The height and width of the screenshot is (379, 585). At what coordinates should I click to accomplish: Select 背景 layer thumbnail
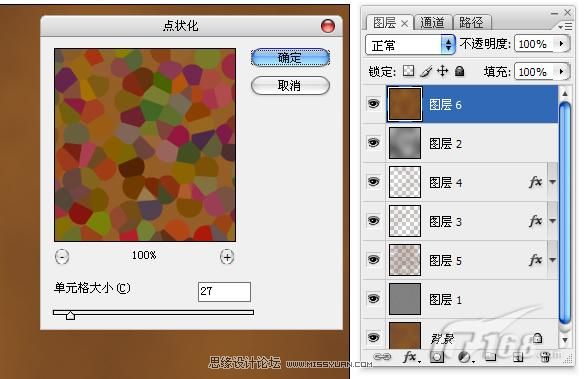click(x=405, y=335)
